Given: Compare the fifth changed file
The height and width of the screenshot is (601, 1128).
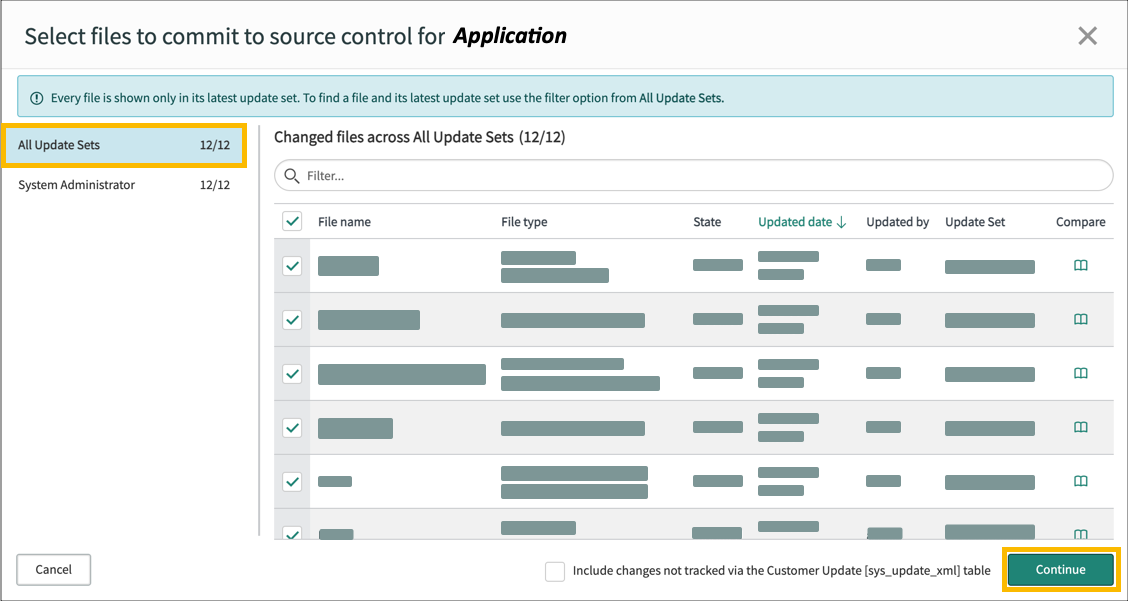Looking at the screenshot, I should (1081, 481).
